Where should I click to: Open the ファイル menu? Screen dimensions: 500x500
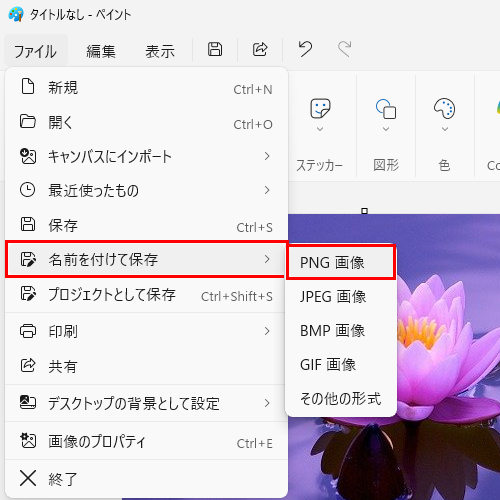coord(36,51)
